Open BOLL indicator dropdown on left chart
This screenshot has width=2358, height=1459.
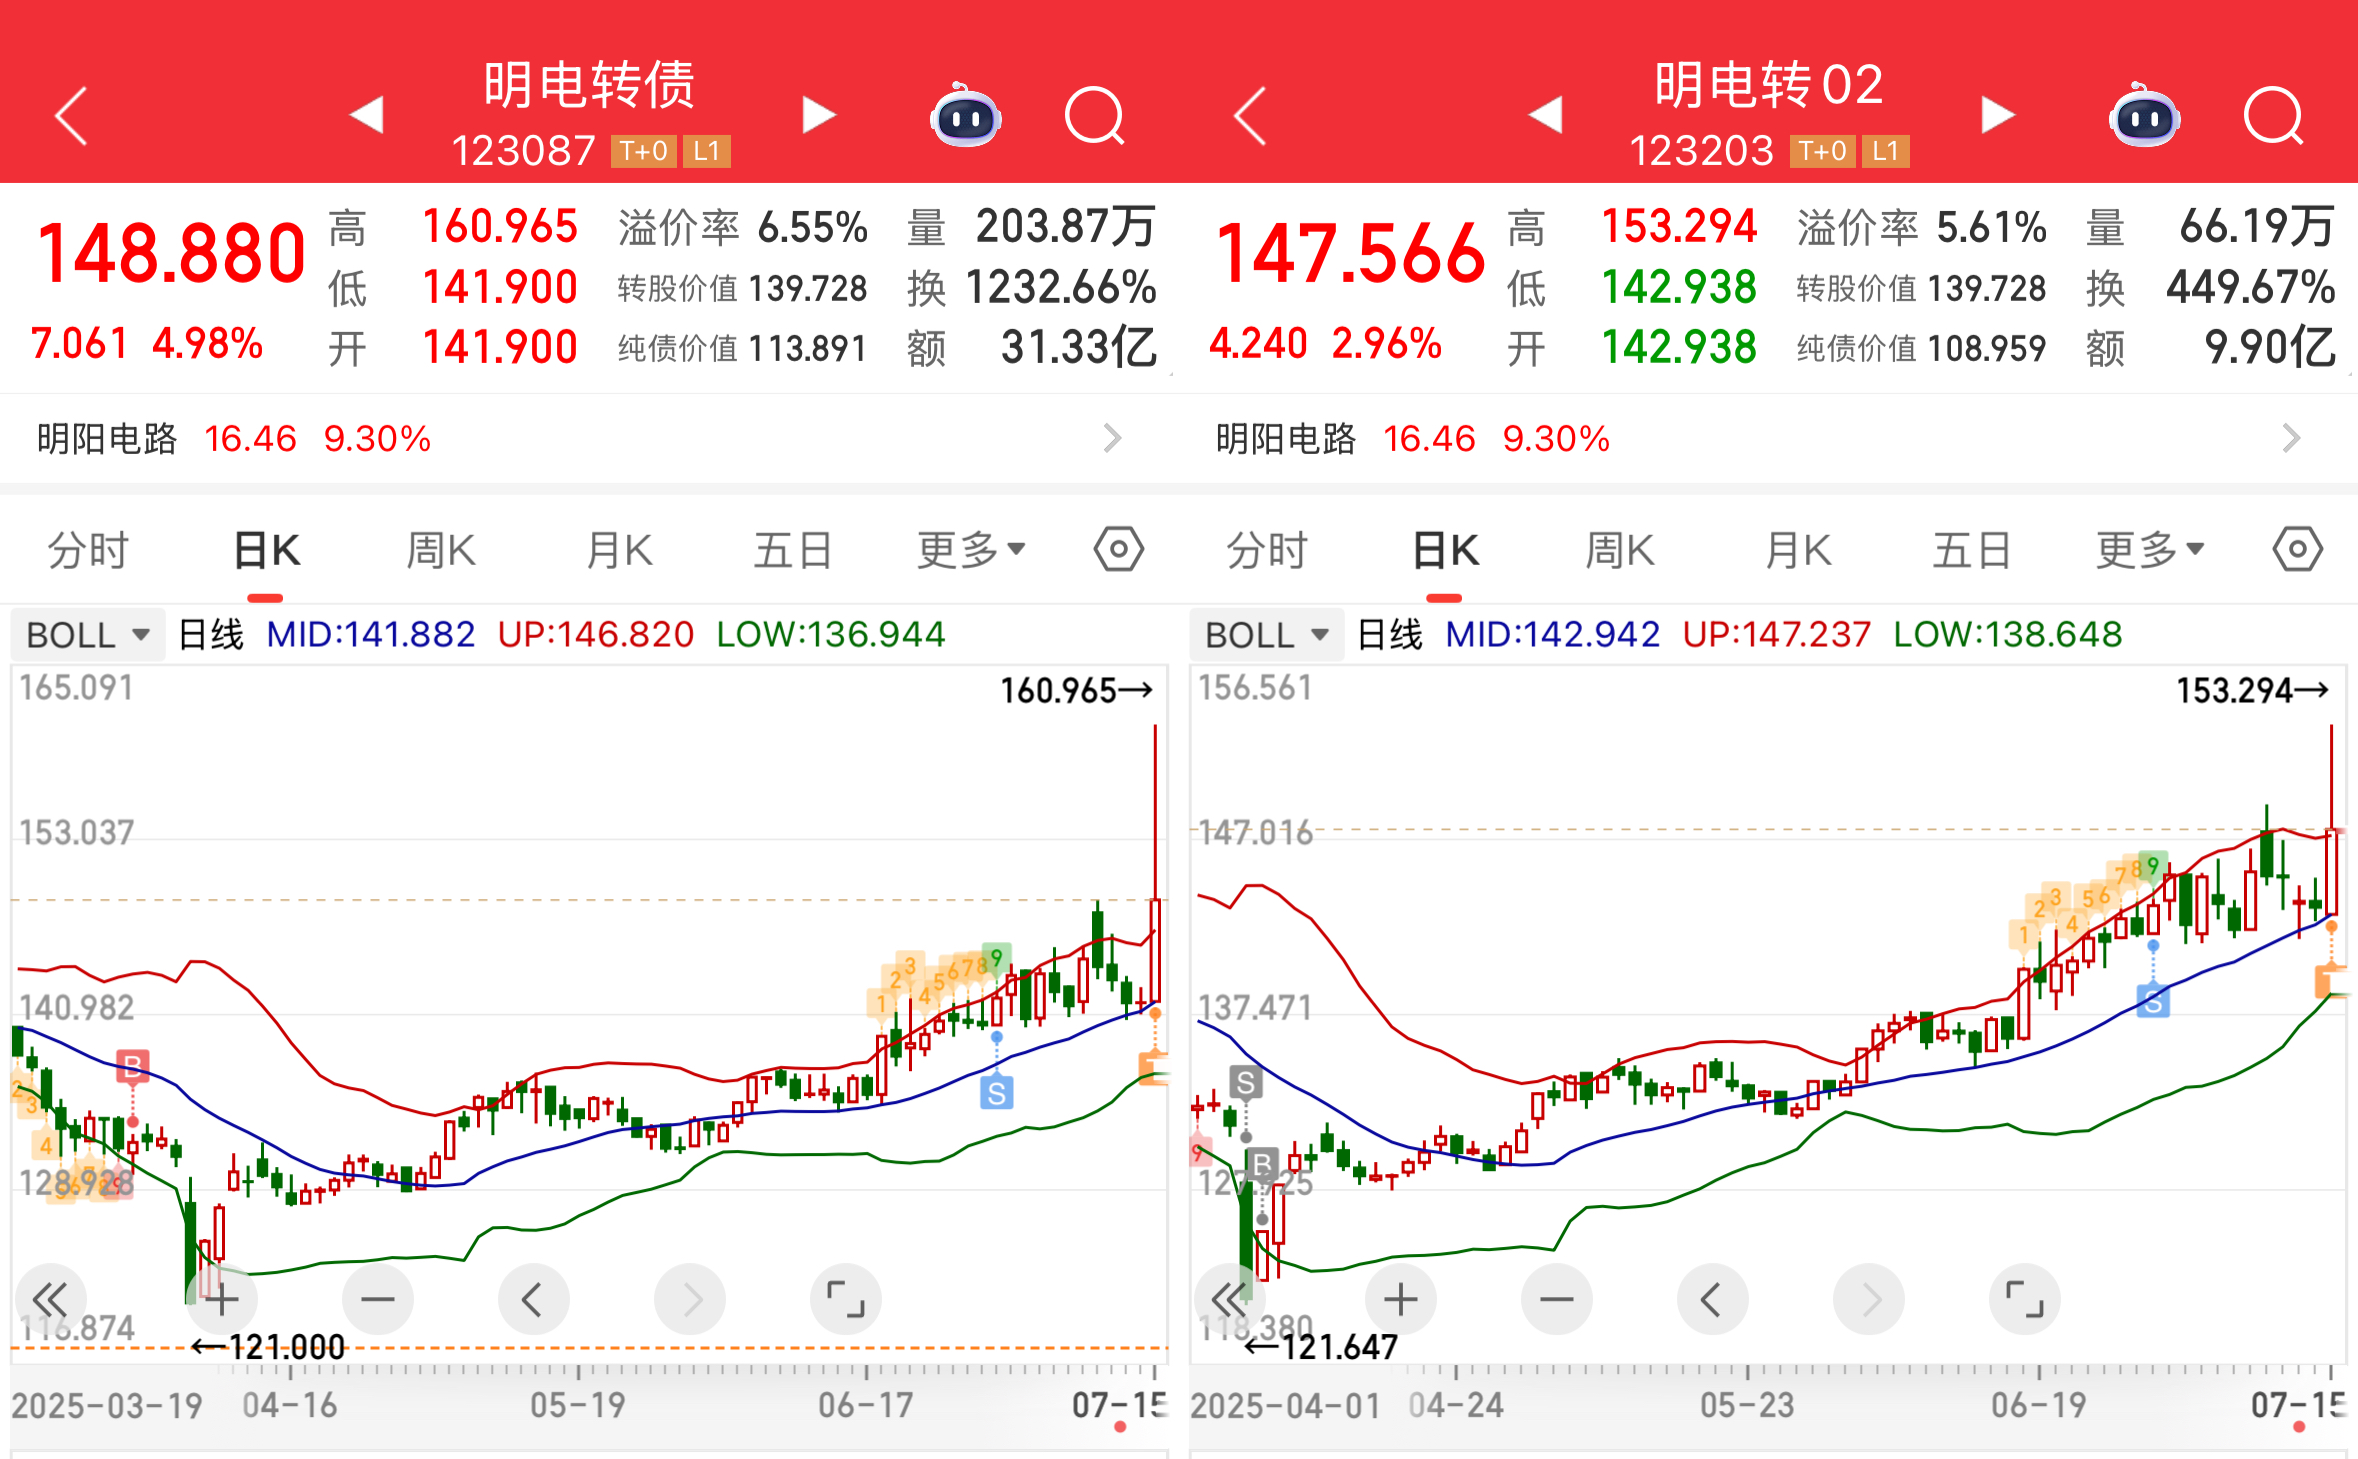pos(88,635)
